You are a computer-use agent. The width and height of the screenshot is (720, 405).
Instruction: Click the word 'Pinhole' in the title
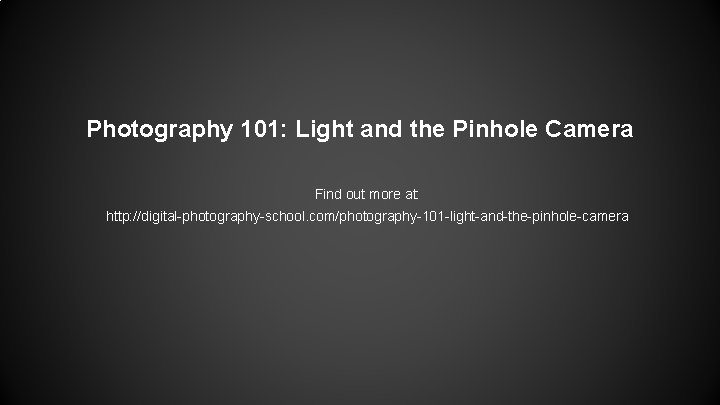(x=495, y=129)
